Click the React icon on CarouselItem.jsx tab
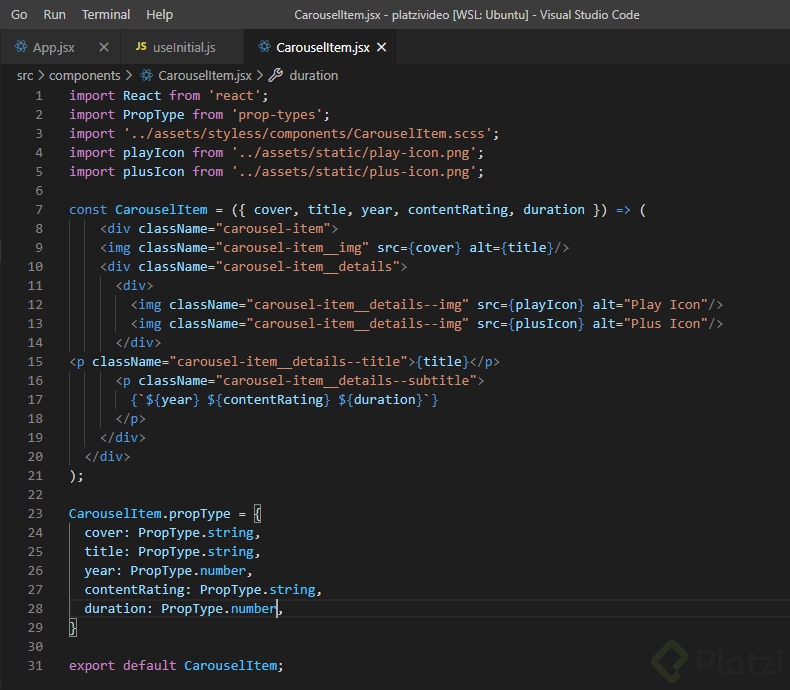The width and height of the screenshot is (790, 690). [x=264, y=47]
